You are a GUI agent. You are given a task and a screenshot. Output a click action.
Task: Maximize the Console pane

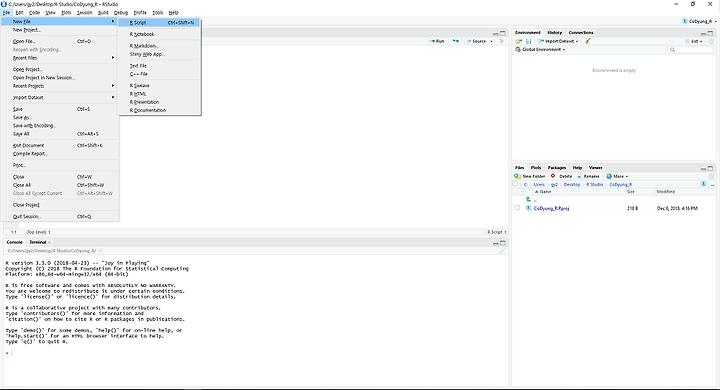[x=503, y=243]
